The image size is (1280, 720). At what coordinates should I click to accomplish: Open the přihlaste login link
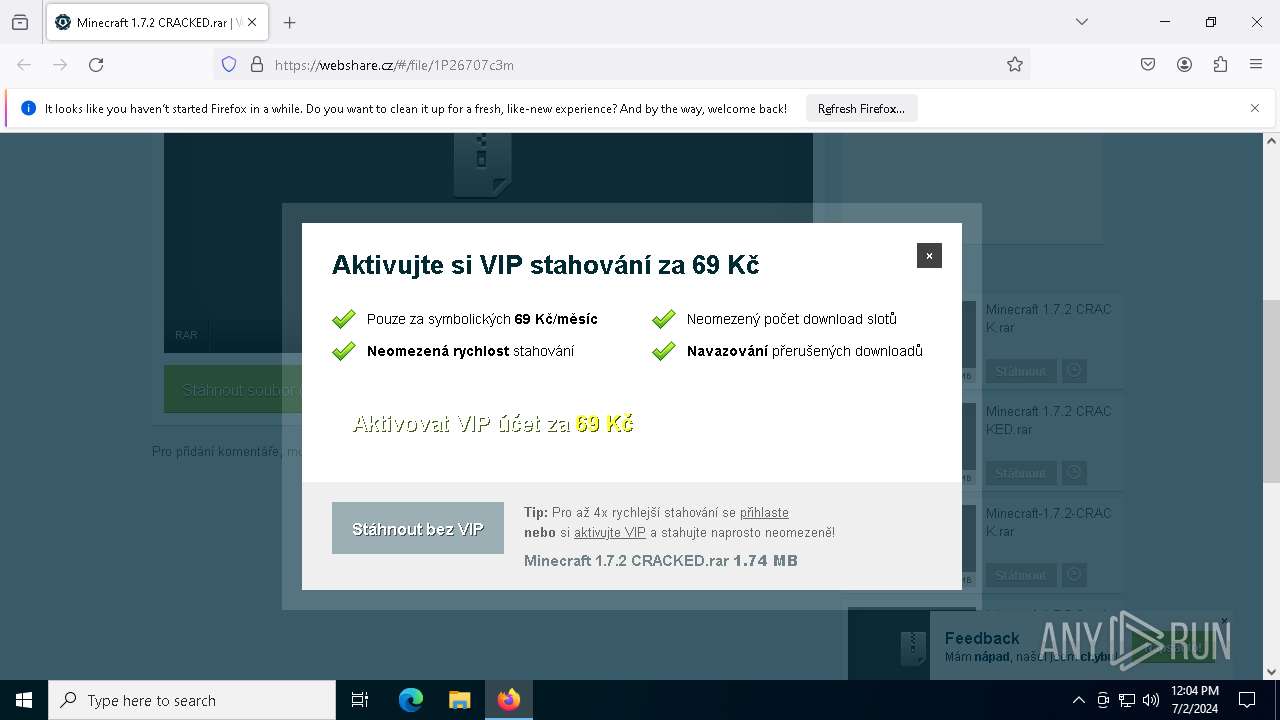(764, 512)
